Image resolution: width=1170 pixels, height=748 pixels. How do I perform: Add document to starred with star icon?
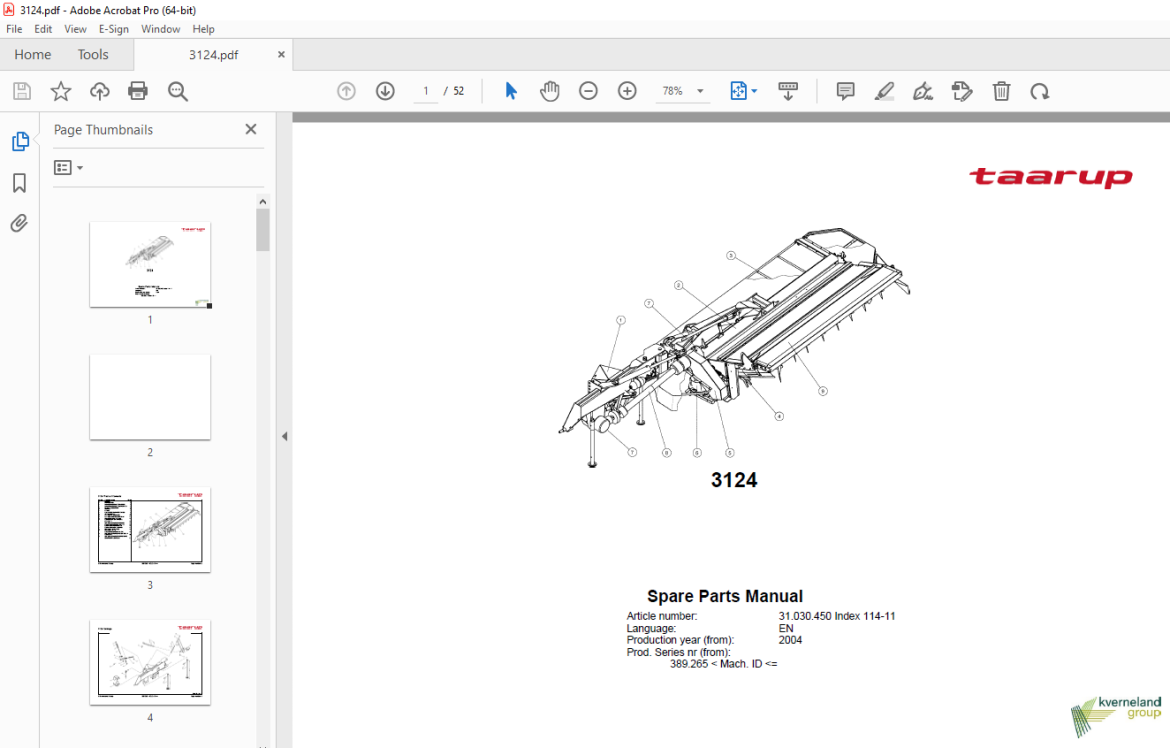(x=60, y=91)
